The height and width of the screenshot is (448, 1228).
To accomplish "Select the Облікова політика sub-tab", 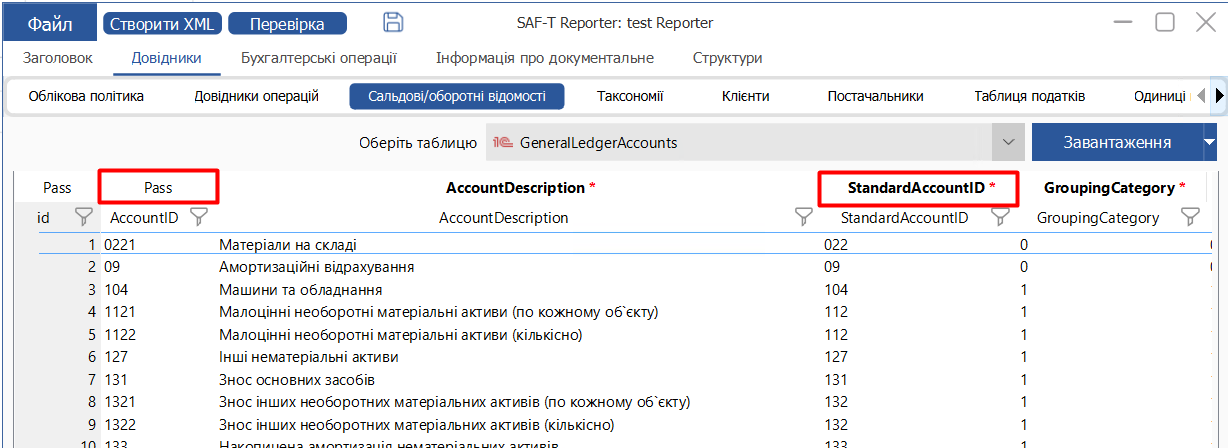I will 86,97.
